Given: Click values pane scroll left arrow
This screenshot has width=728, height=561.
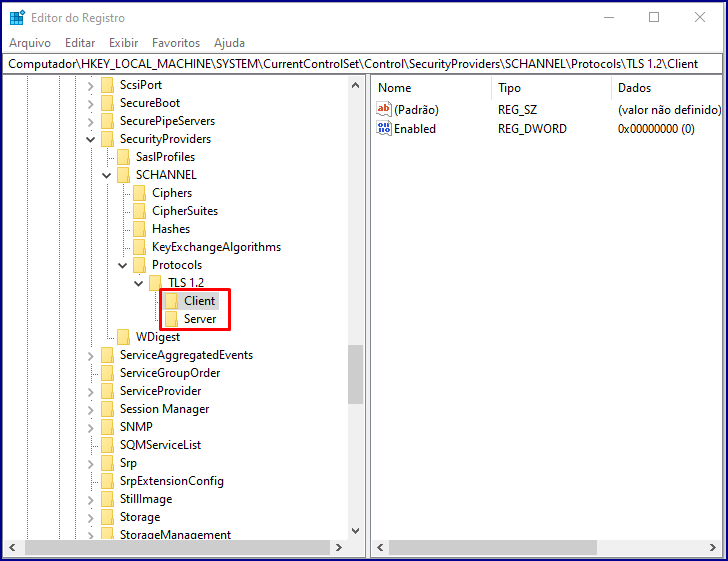Looking at the screenshot, I should click(x=380, y=548).
